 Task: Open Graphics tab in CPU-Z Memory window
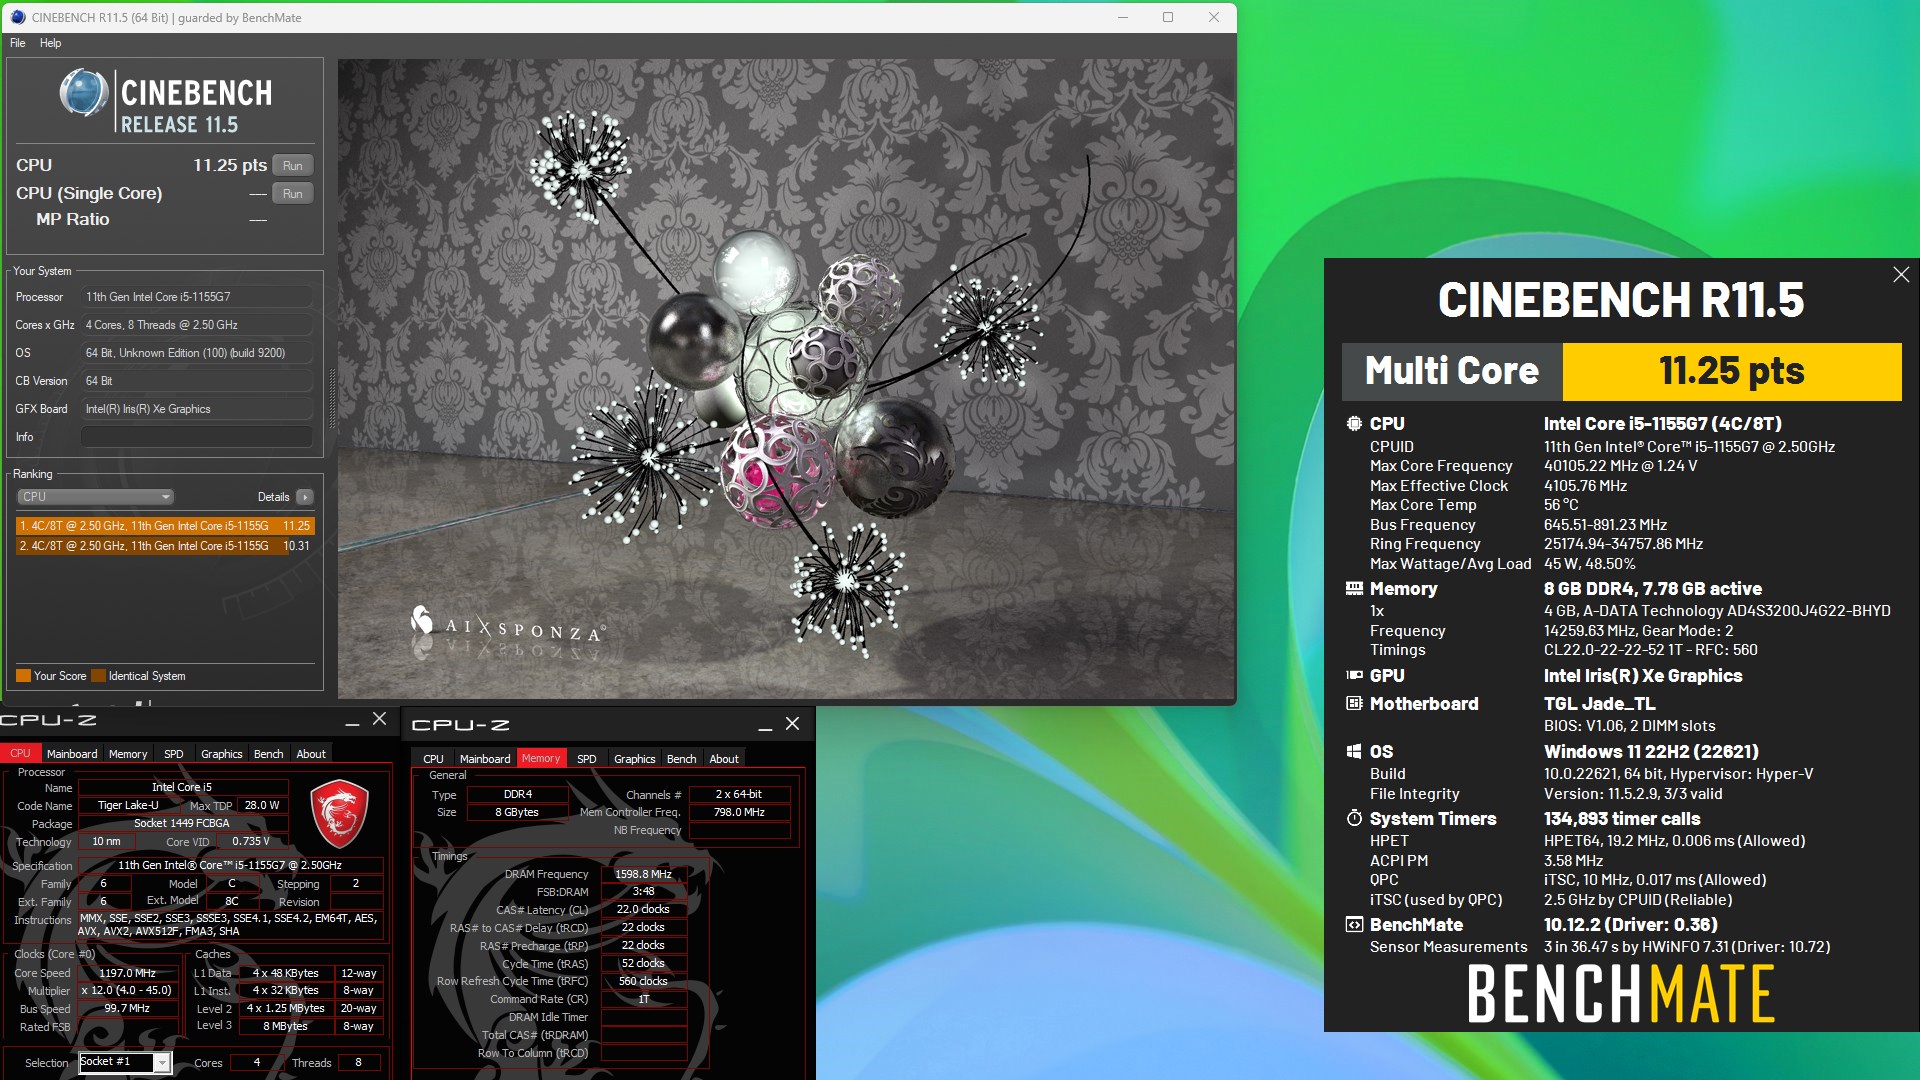tap(634, 759)
